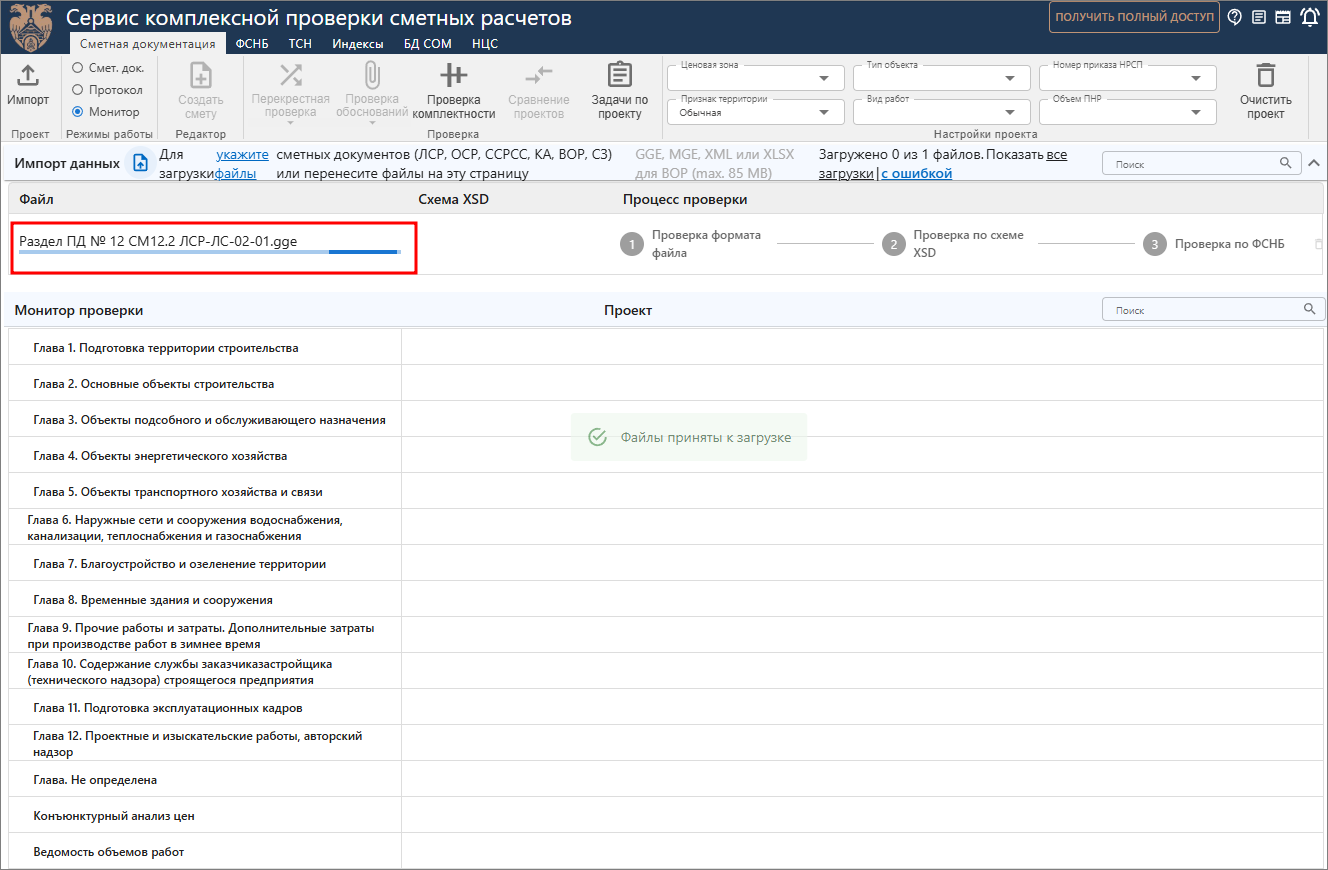Open the Индексы tab
The height and width of the screenshot is (870, 1328).
pos(358,44)
